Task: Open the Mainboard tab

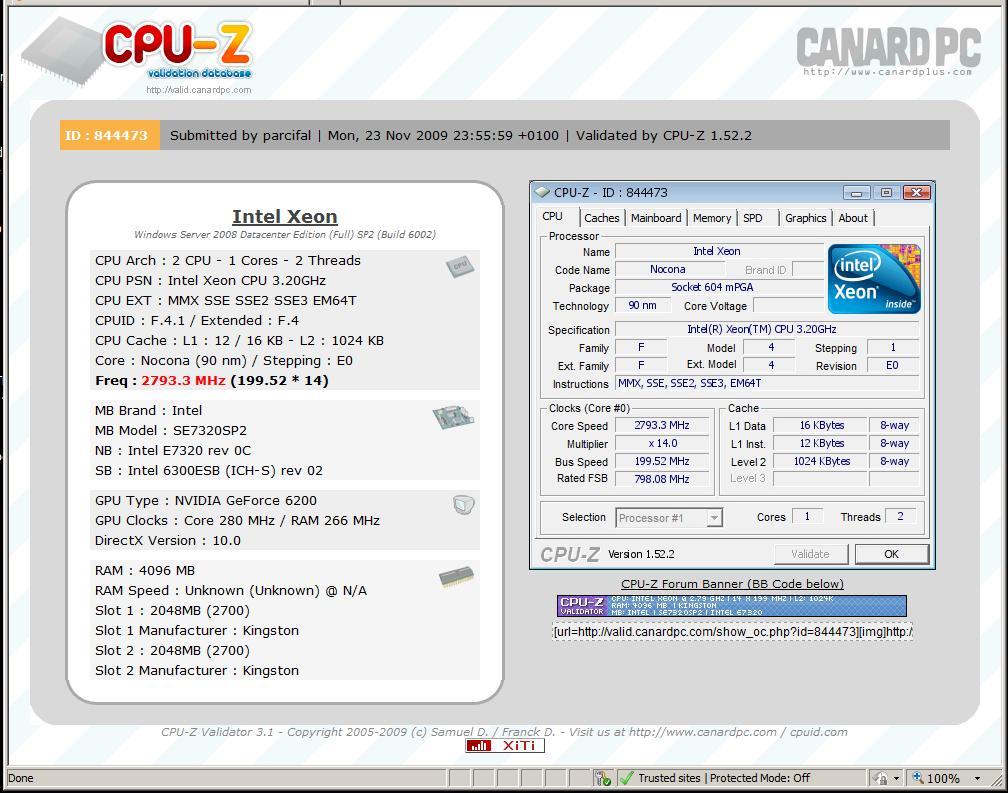Action: (656, 218)
